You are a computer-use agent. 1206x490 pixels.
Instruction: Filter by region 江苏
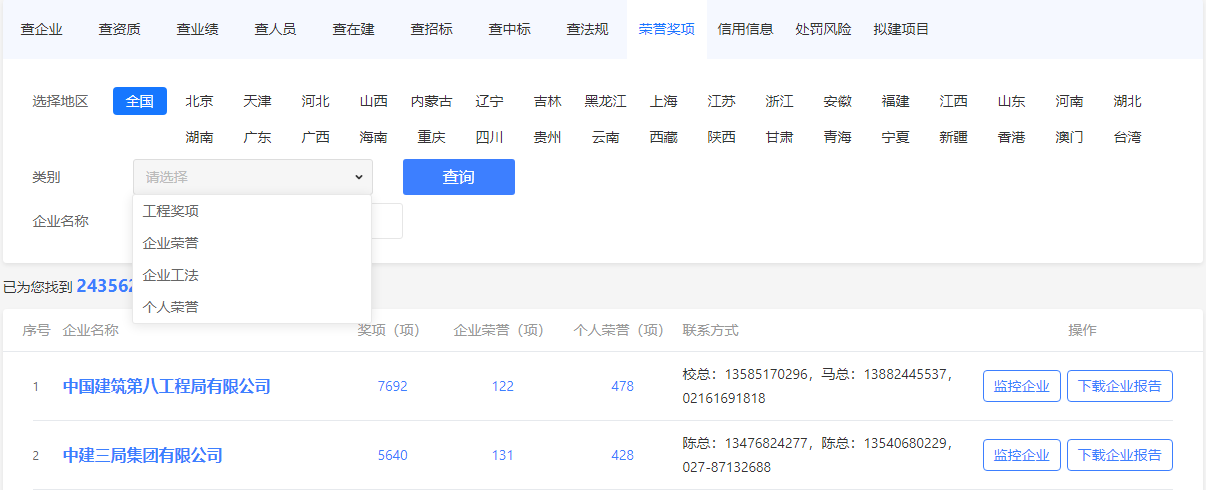[x=722, y=101]
